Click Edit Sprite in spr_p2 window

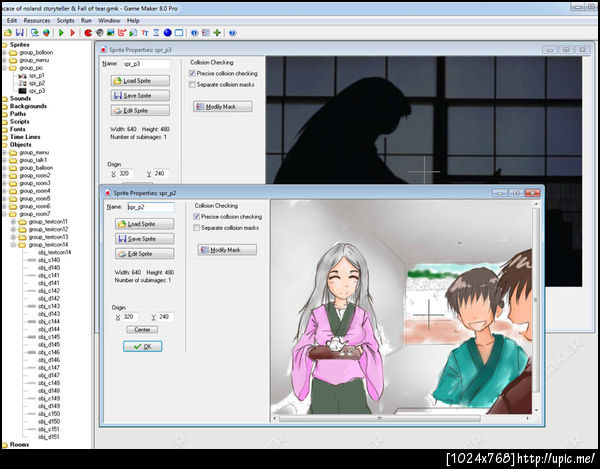[x=145, y=254]
